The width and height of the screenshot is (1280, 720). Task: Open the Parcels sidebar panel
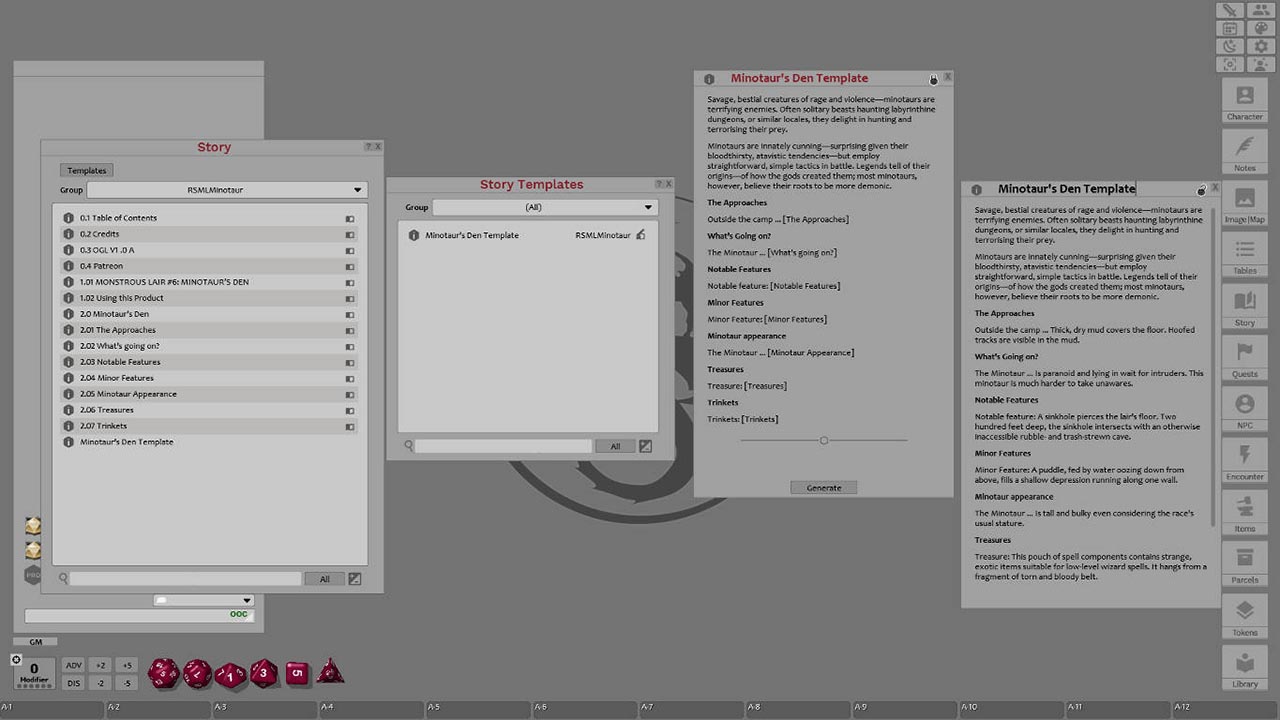click(1244, 565)
